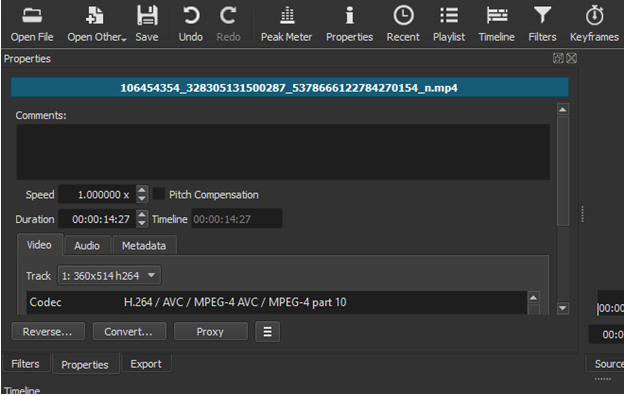
Task: Click the Convert... button
Action: pos(129,332)
